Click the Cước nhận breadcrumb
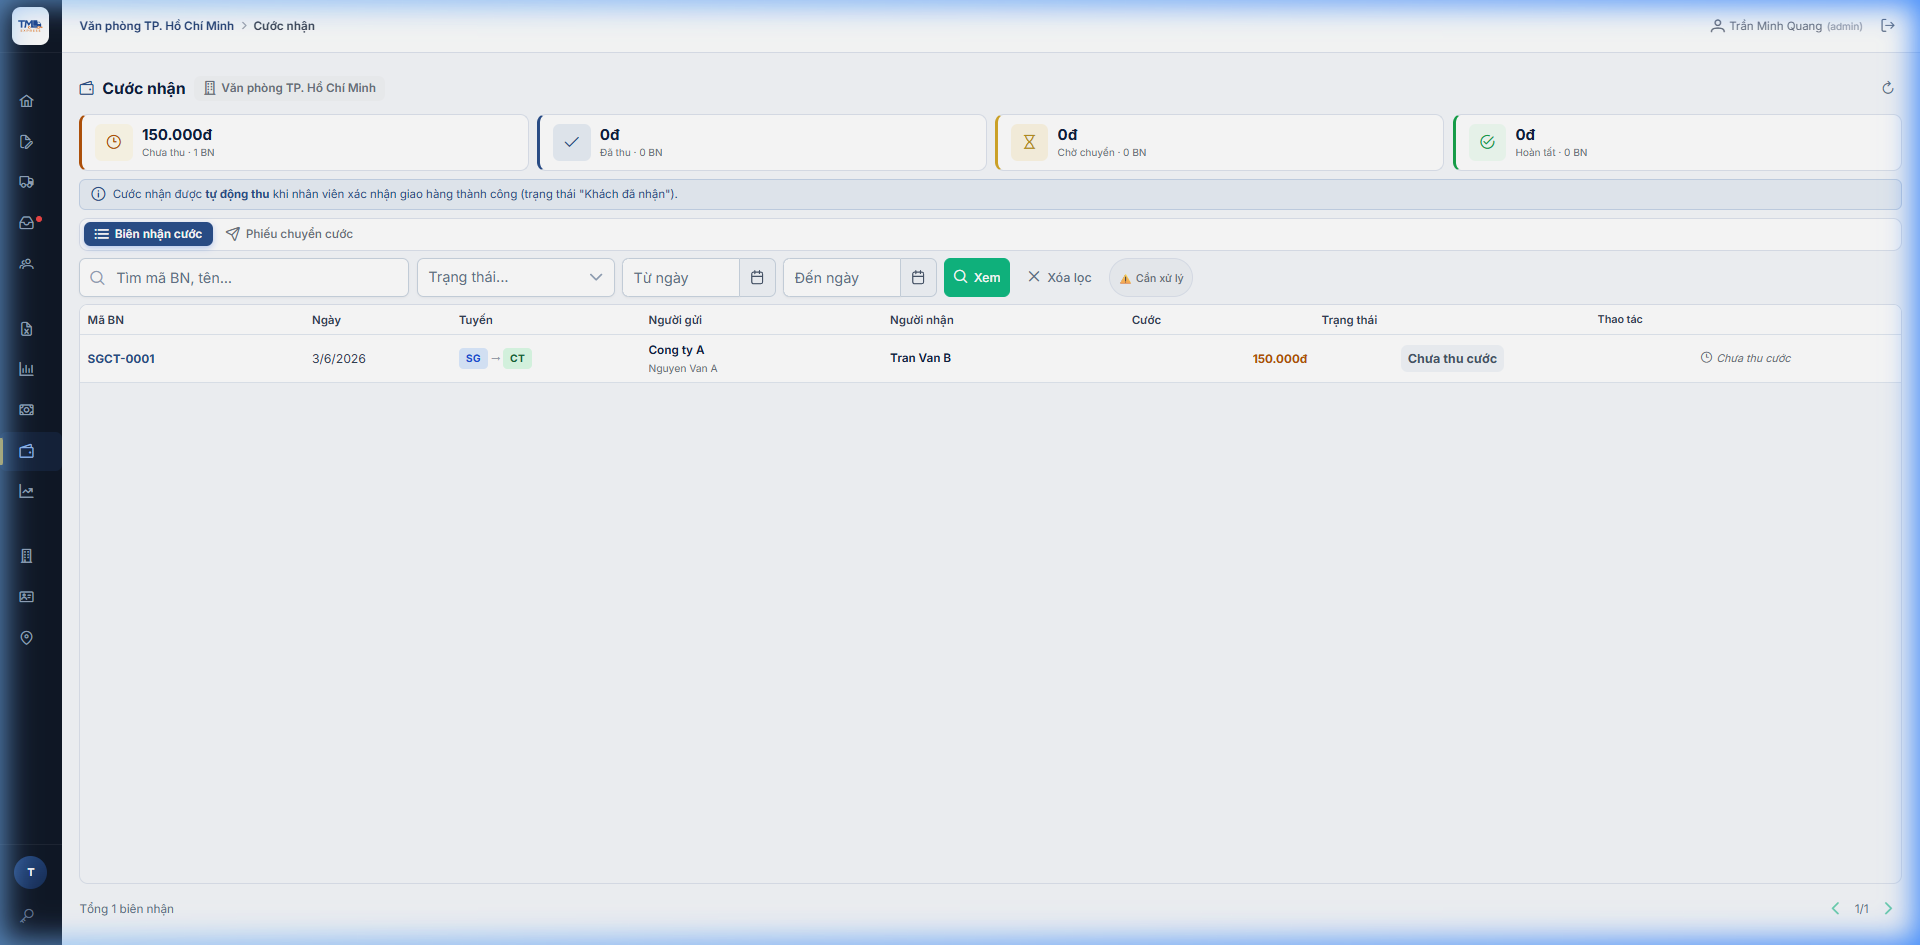This screenshot has height=945, width=1920. (x=284, y=26)
